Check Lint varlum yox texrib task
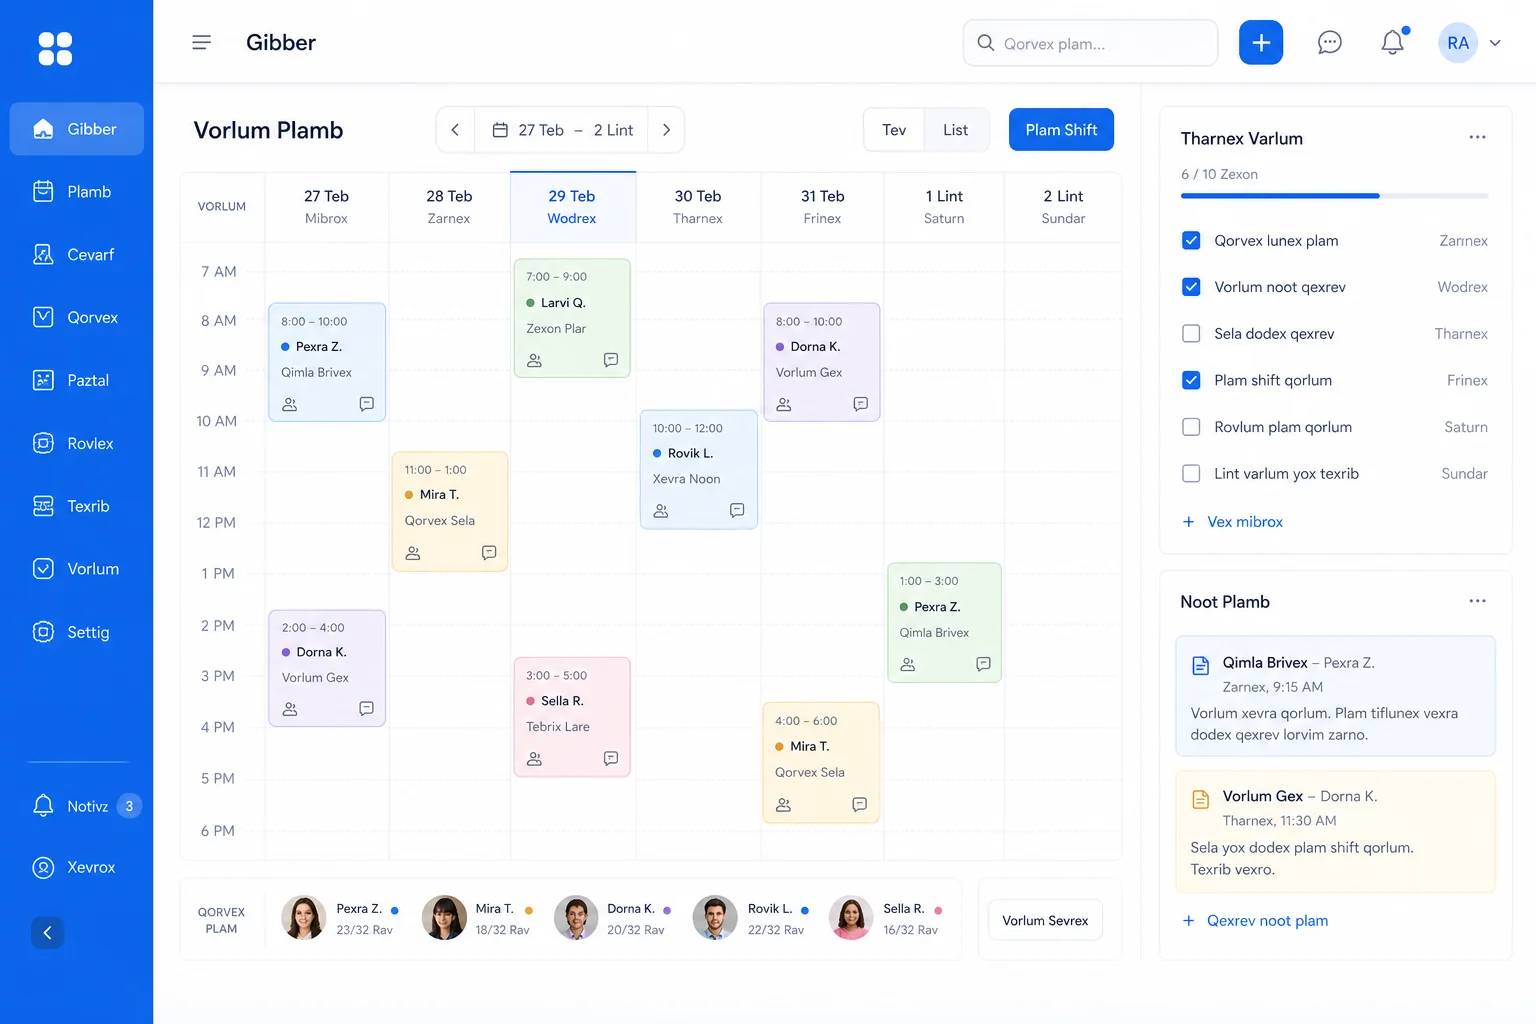The image size is (1536, 1024). (1191, 473)
